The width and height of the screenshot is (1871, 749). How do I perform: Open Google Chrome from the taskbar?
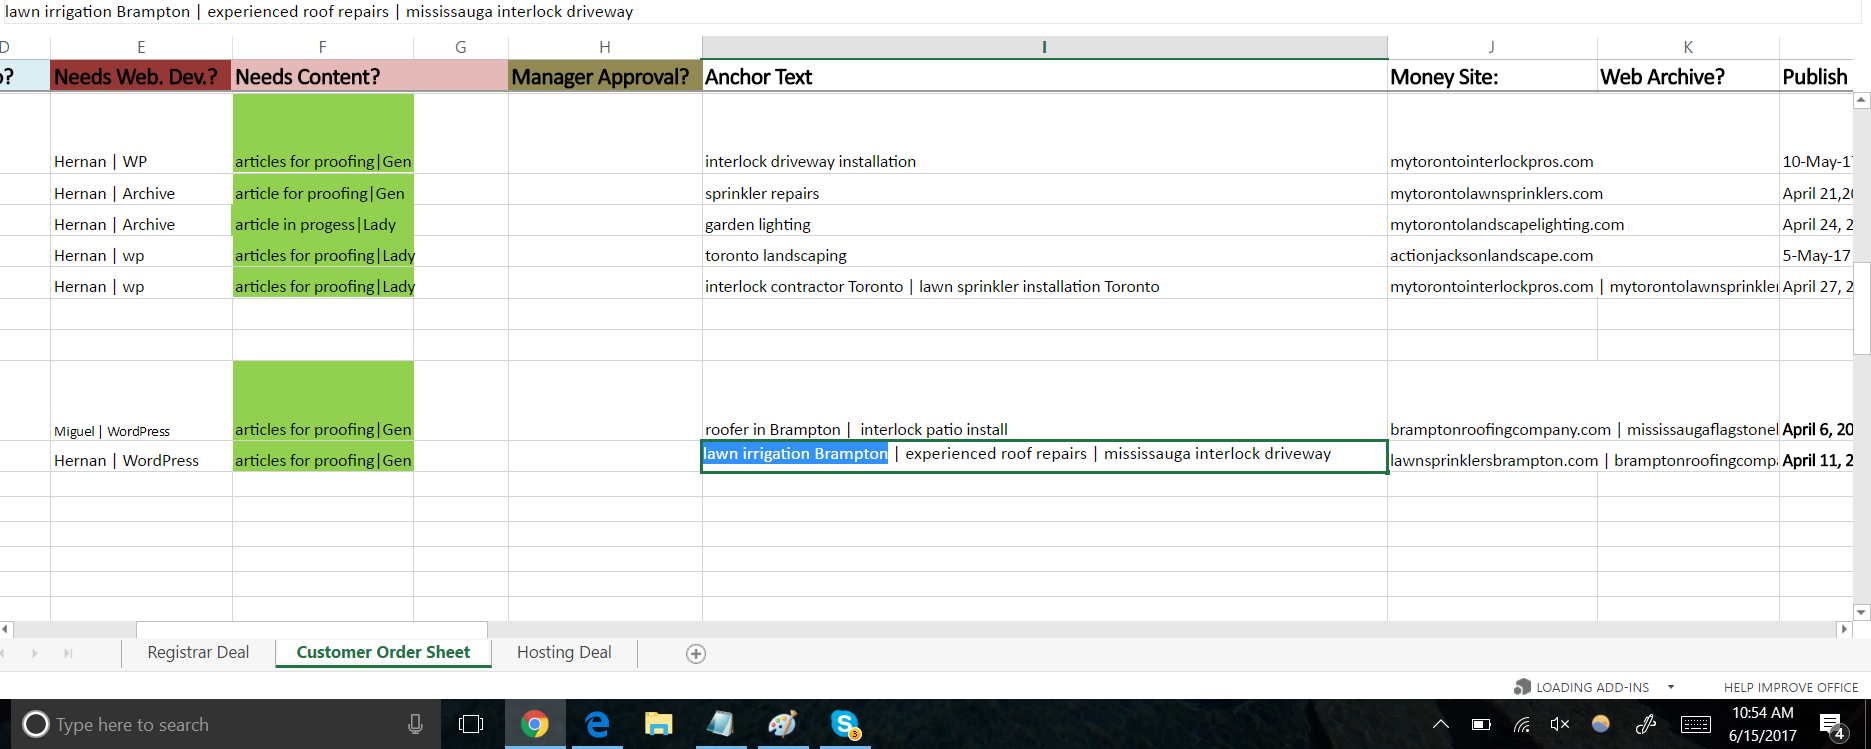pyautogui.click(x=535, y=724)
